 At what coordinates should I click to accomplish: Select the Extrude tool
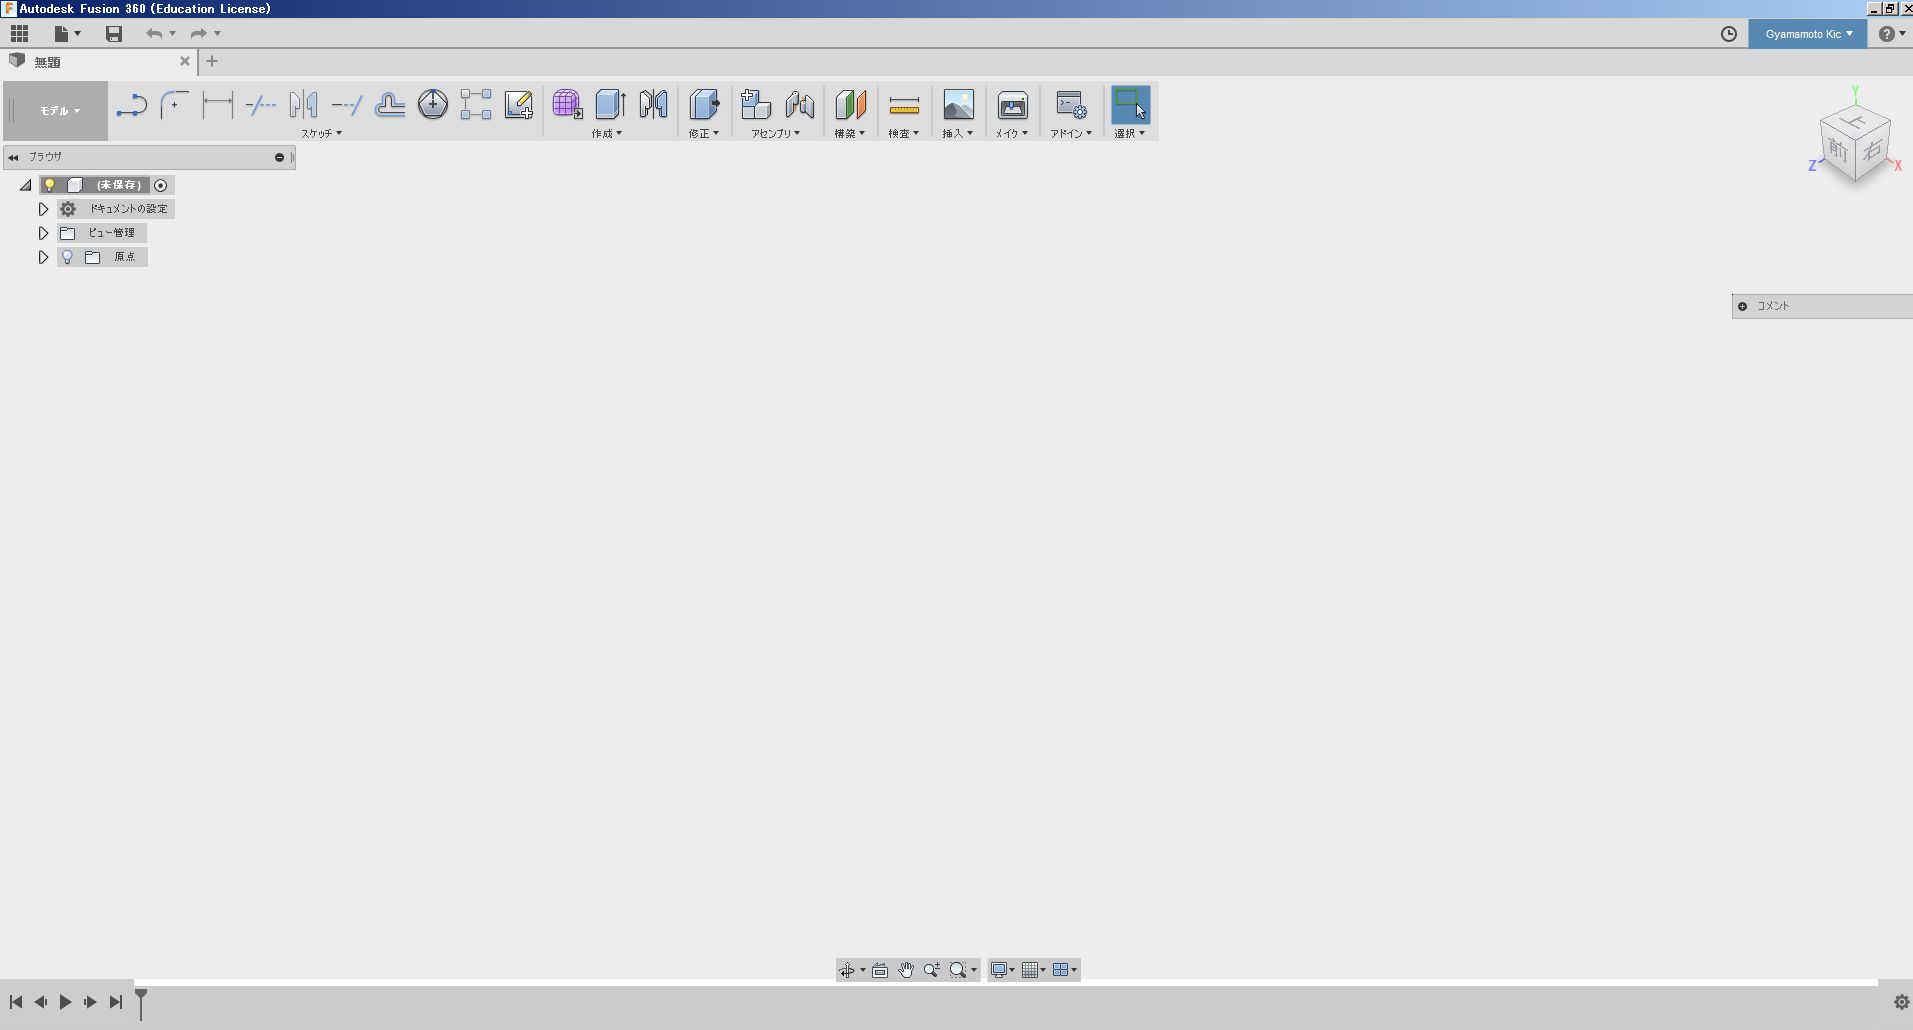click(610, 104)
